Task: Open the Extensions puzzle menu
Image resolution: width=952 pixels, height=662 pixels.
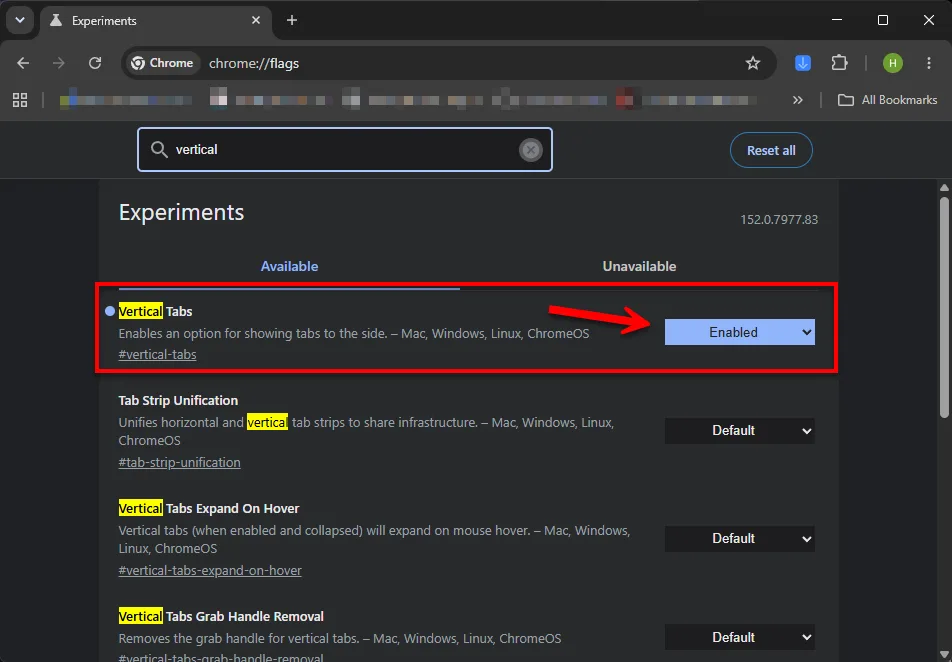Action: point(839,63)
